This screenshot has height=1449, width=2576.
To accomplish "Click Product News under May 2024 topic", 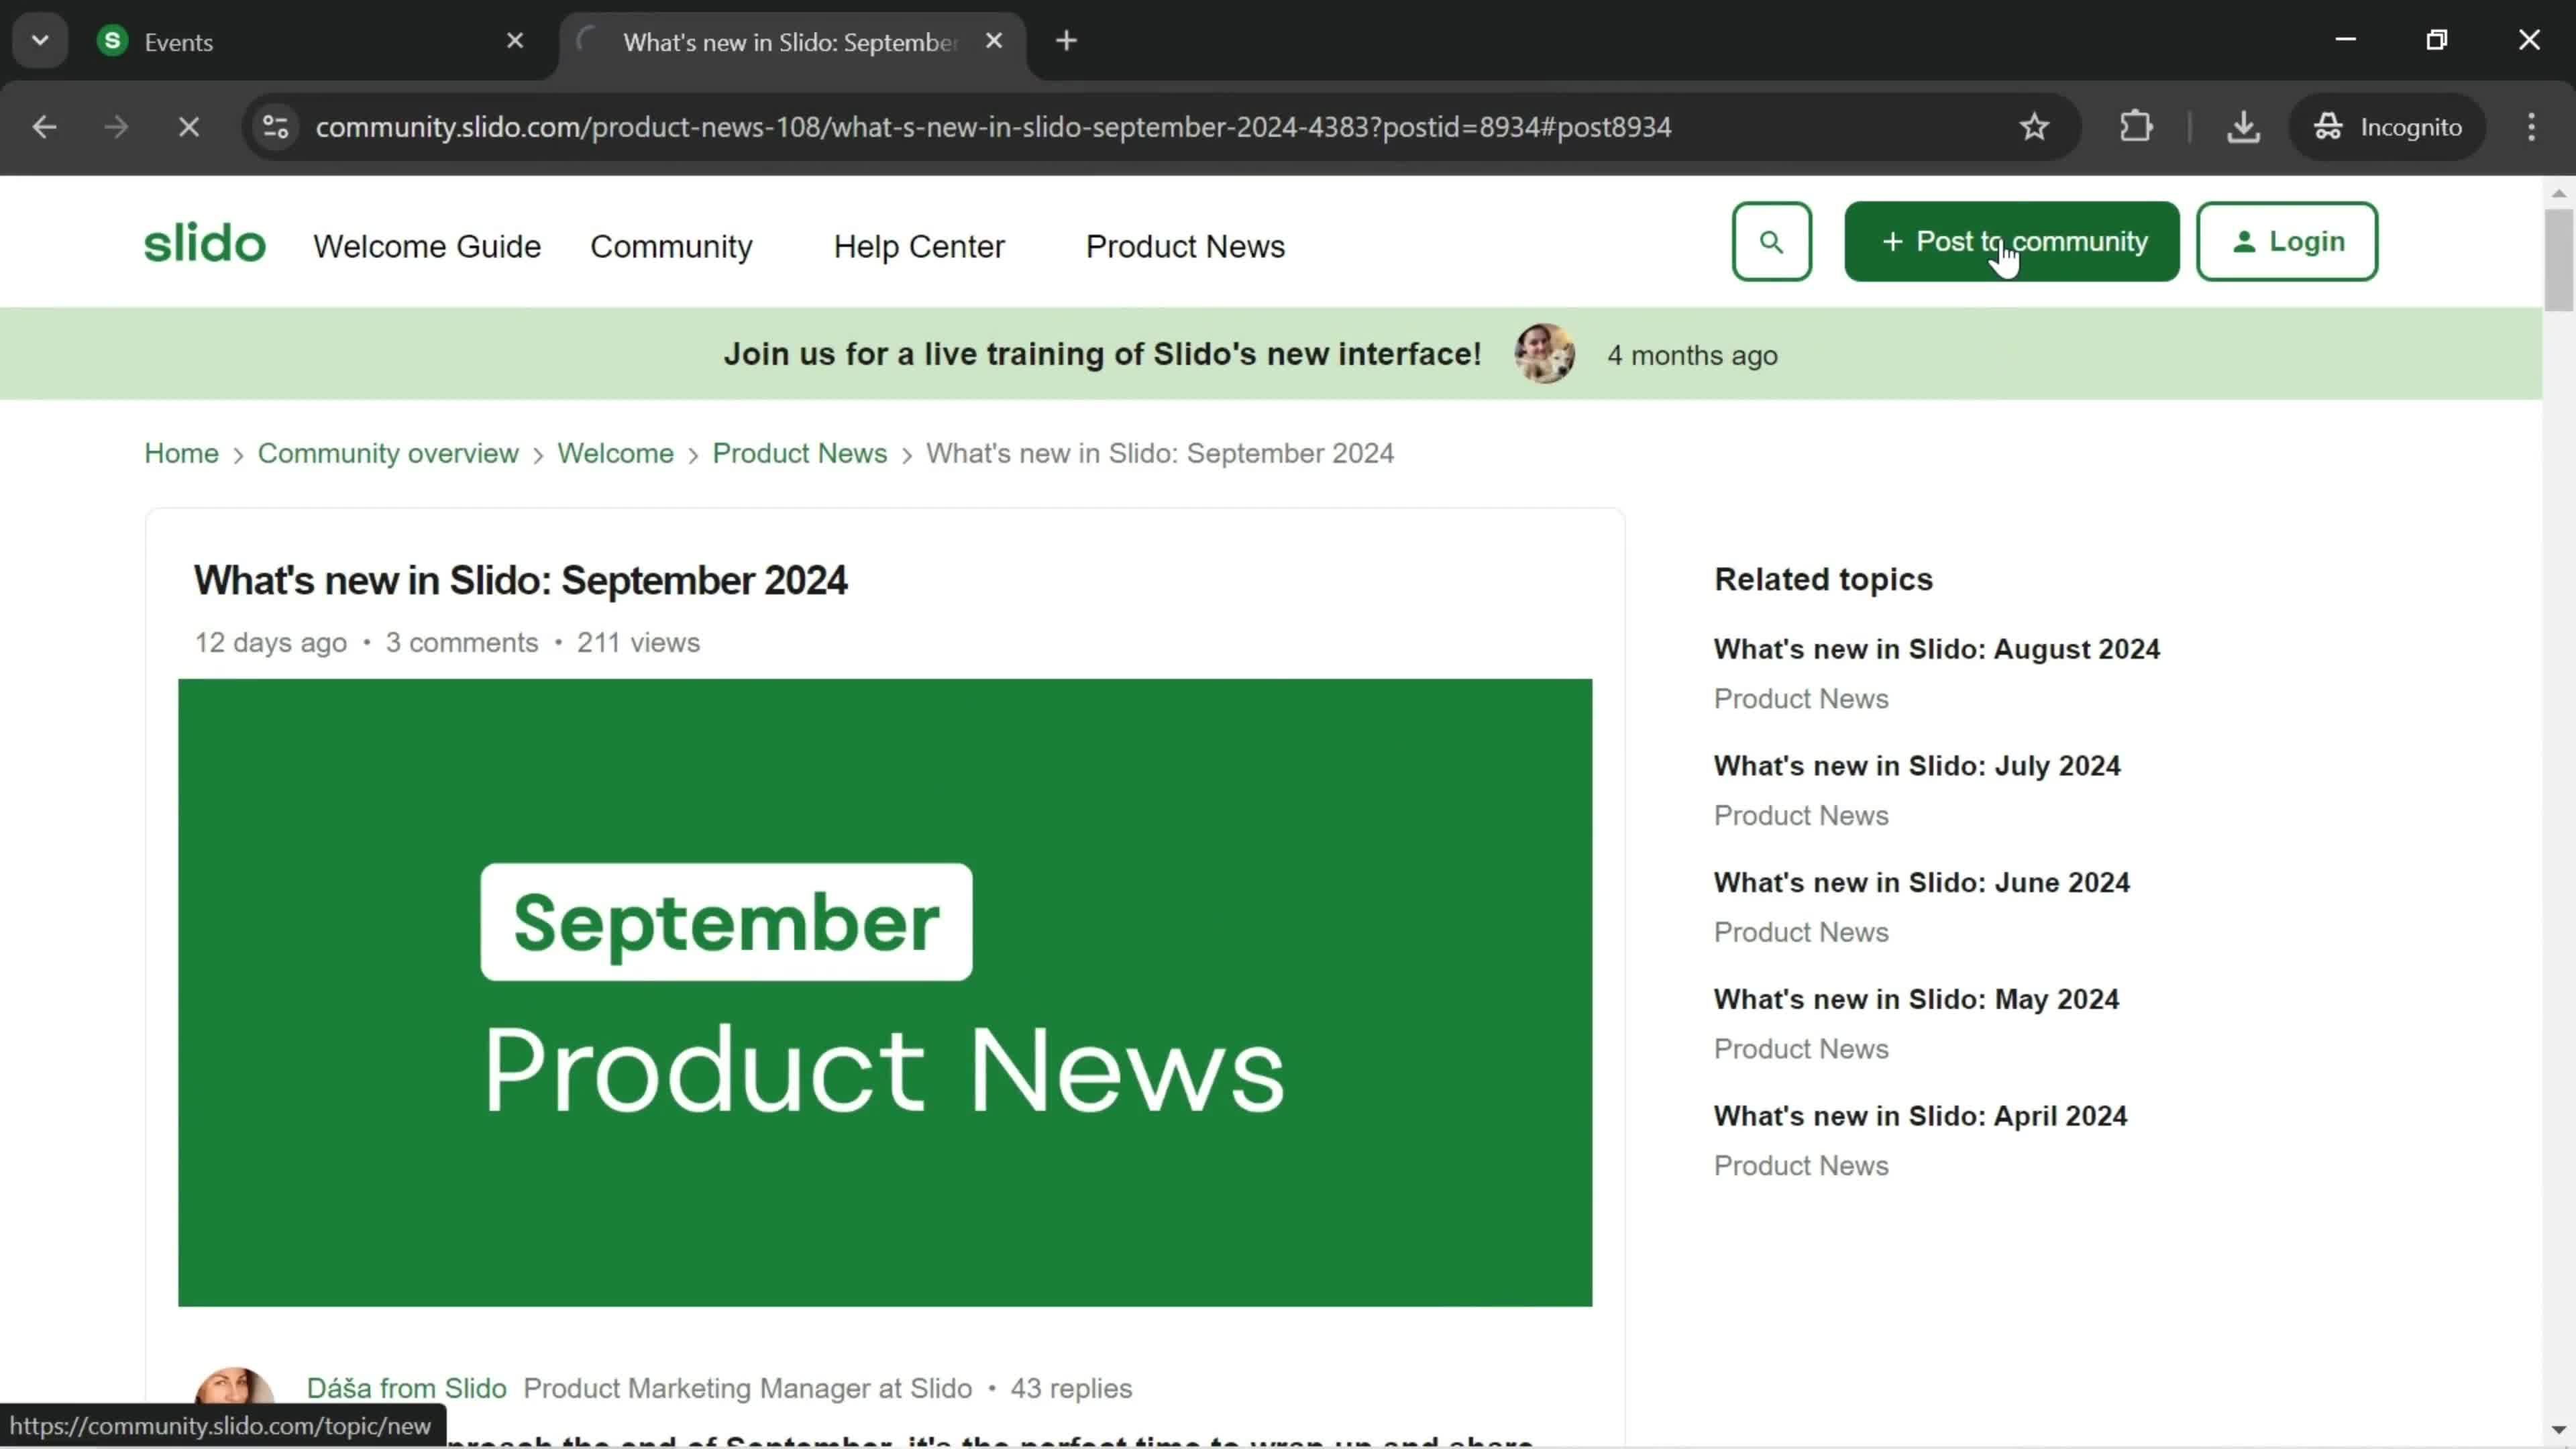I will click(1801, 1048).
